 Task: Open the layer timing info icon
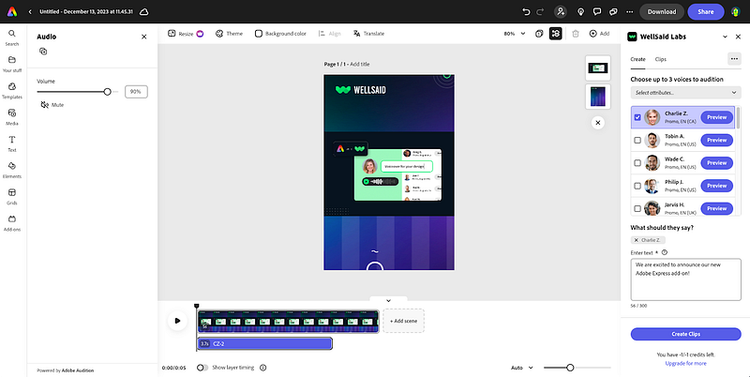point(263,367)
